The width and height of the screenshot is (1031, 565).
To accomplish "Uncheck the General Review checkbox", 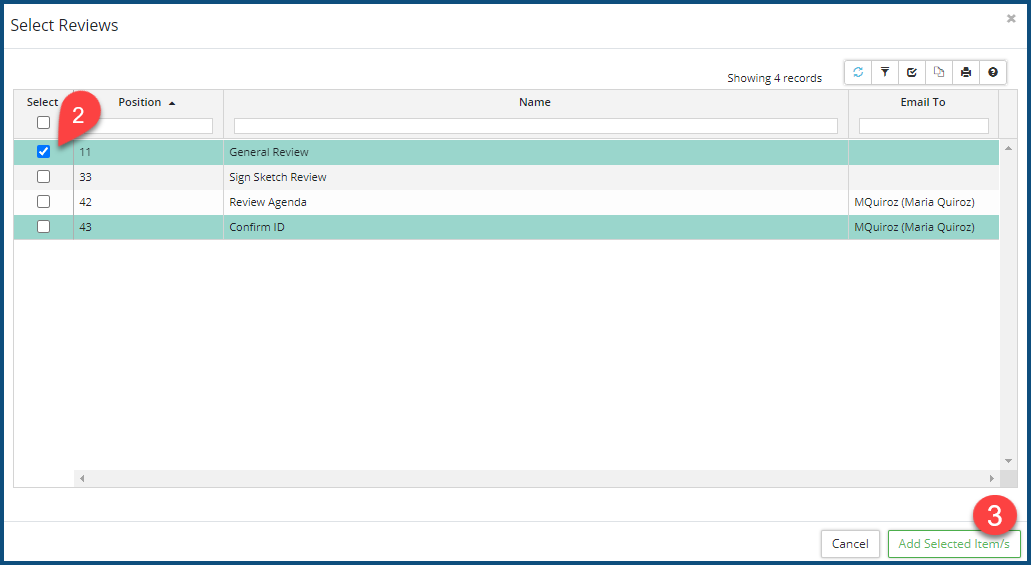I will (x=43, y=152).
